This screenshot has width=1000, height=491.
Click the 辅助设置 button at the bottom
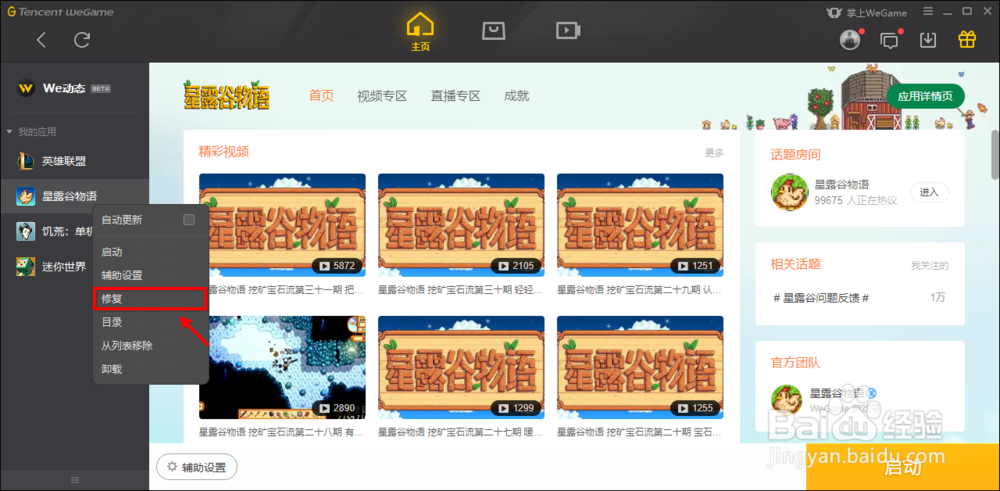[x=196, y=467]
